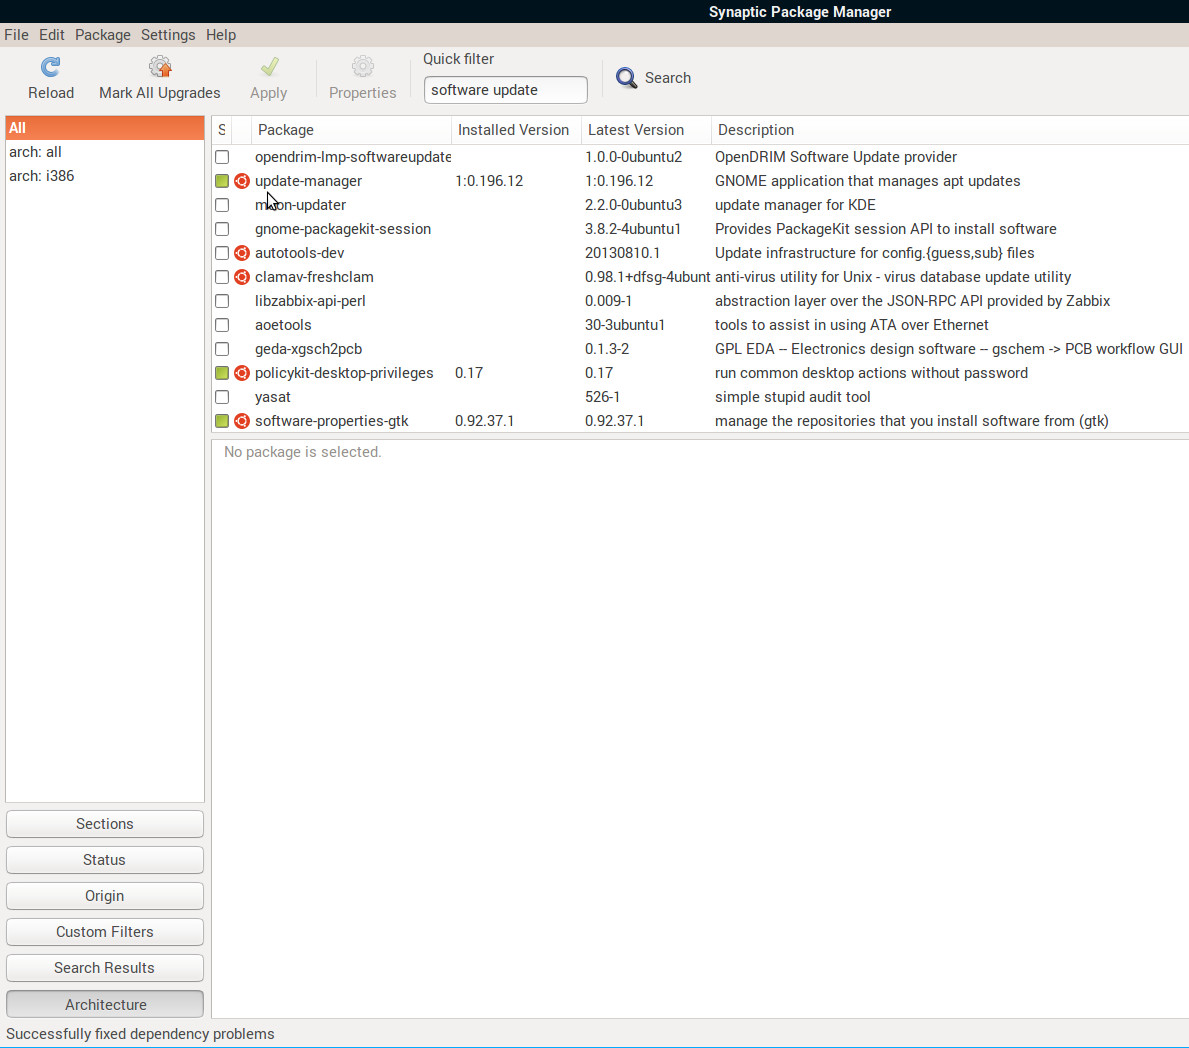The width and height of the screenshot is (1189, 1048).
Task: Open the Help menu
Action: (221, 35)
